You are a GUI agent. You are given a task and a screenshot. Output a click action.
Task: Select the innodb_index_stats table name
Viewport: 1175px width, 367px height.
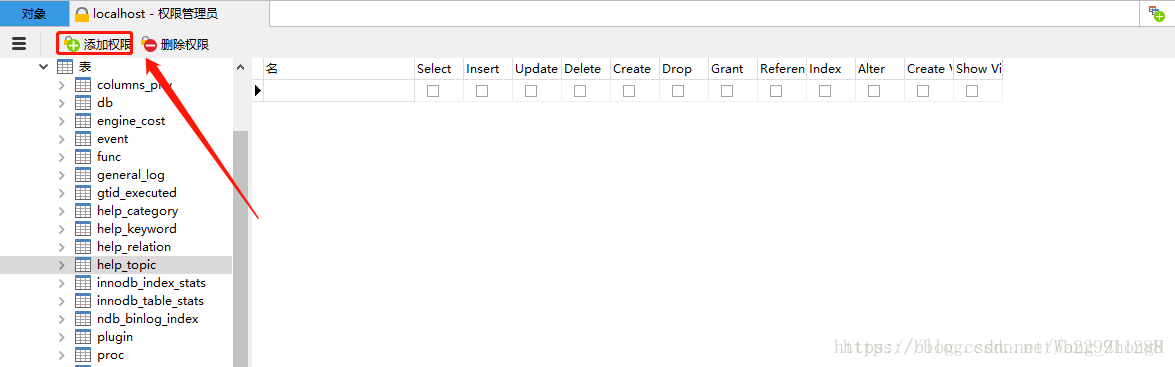tap(151, 282)
